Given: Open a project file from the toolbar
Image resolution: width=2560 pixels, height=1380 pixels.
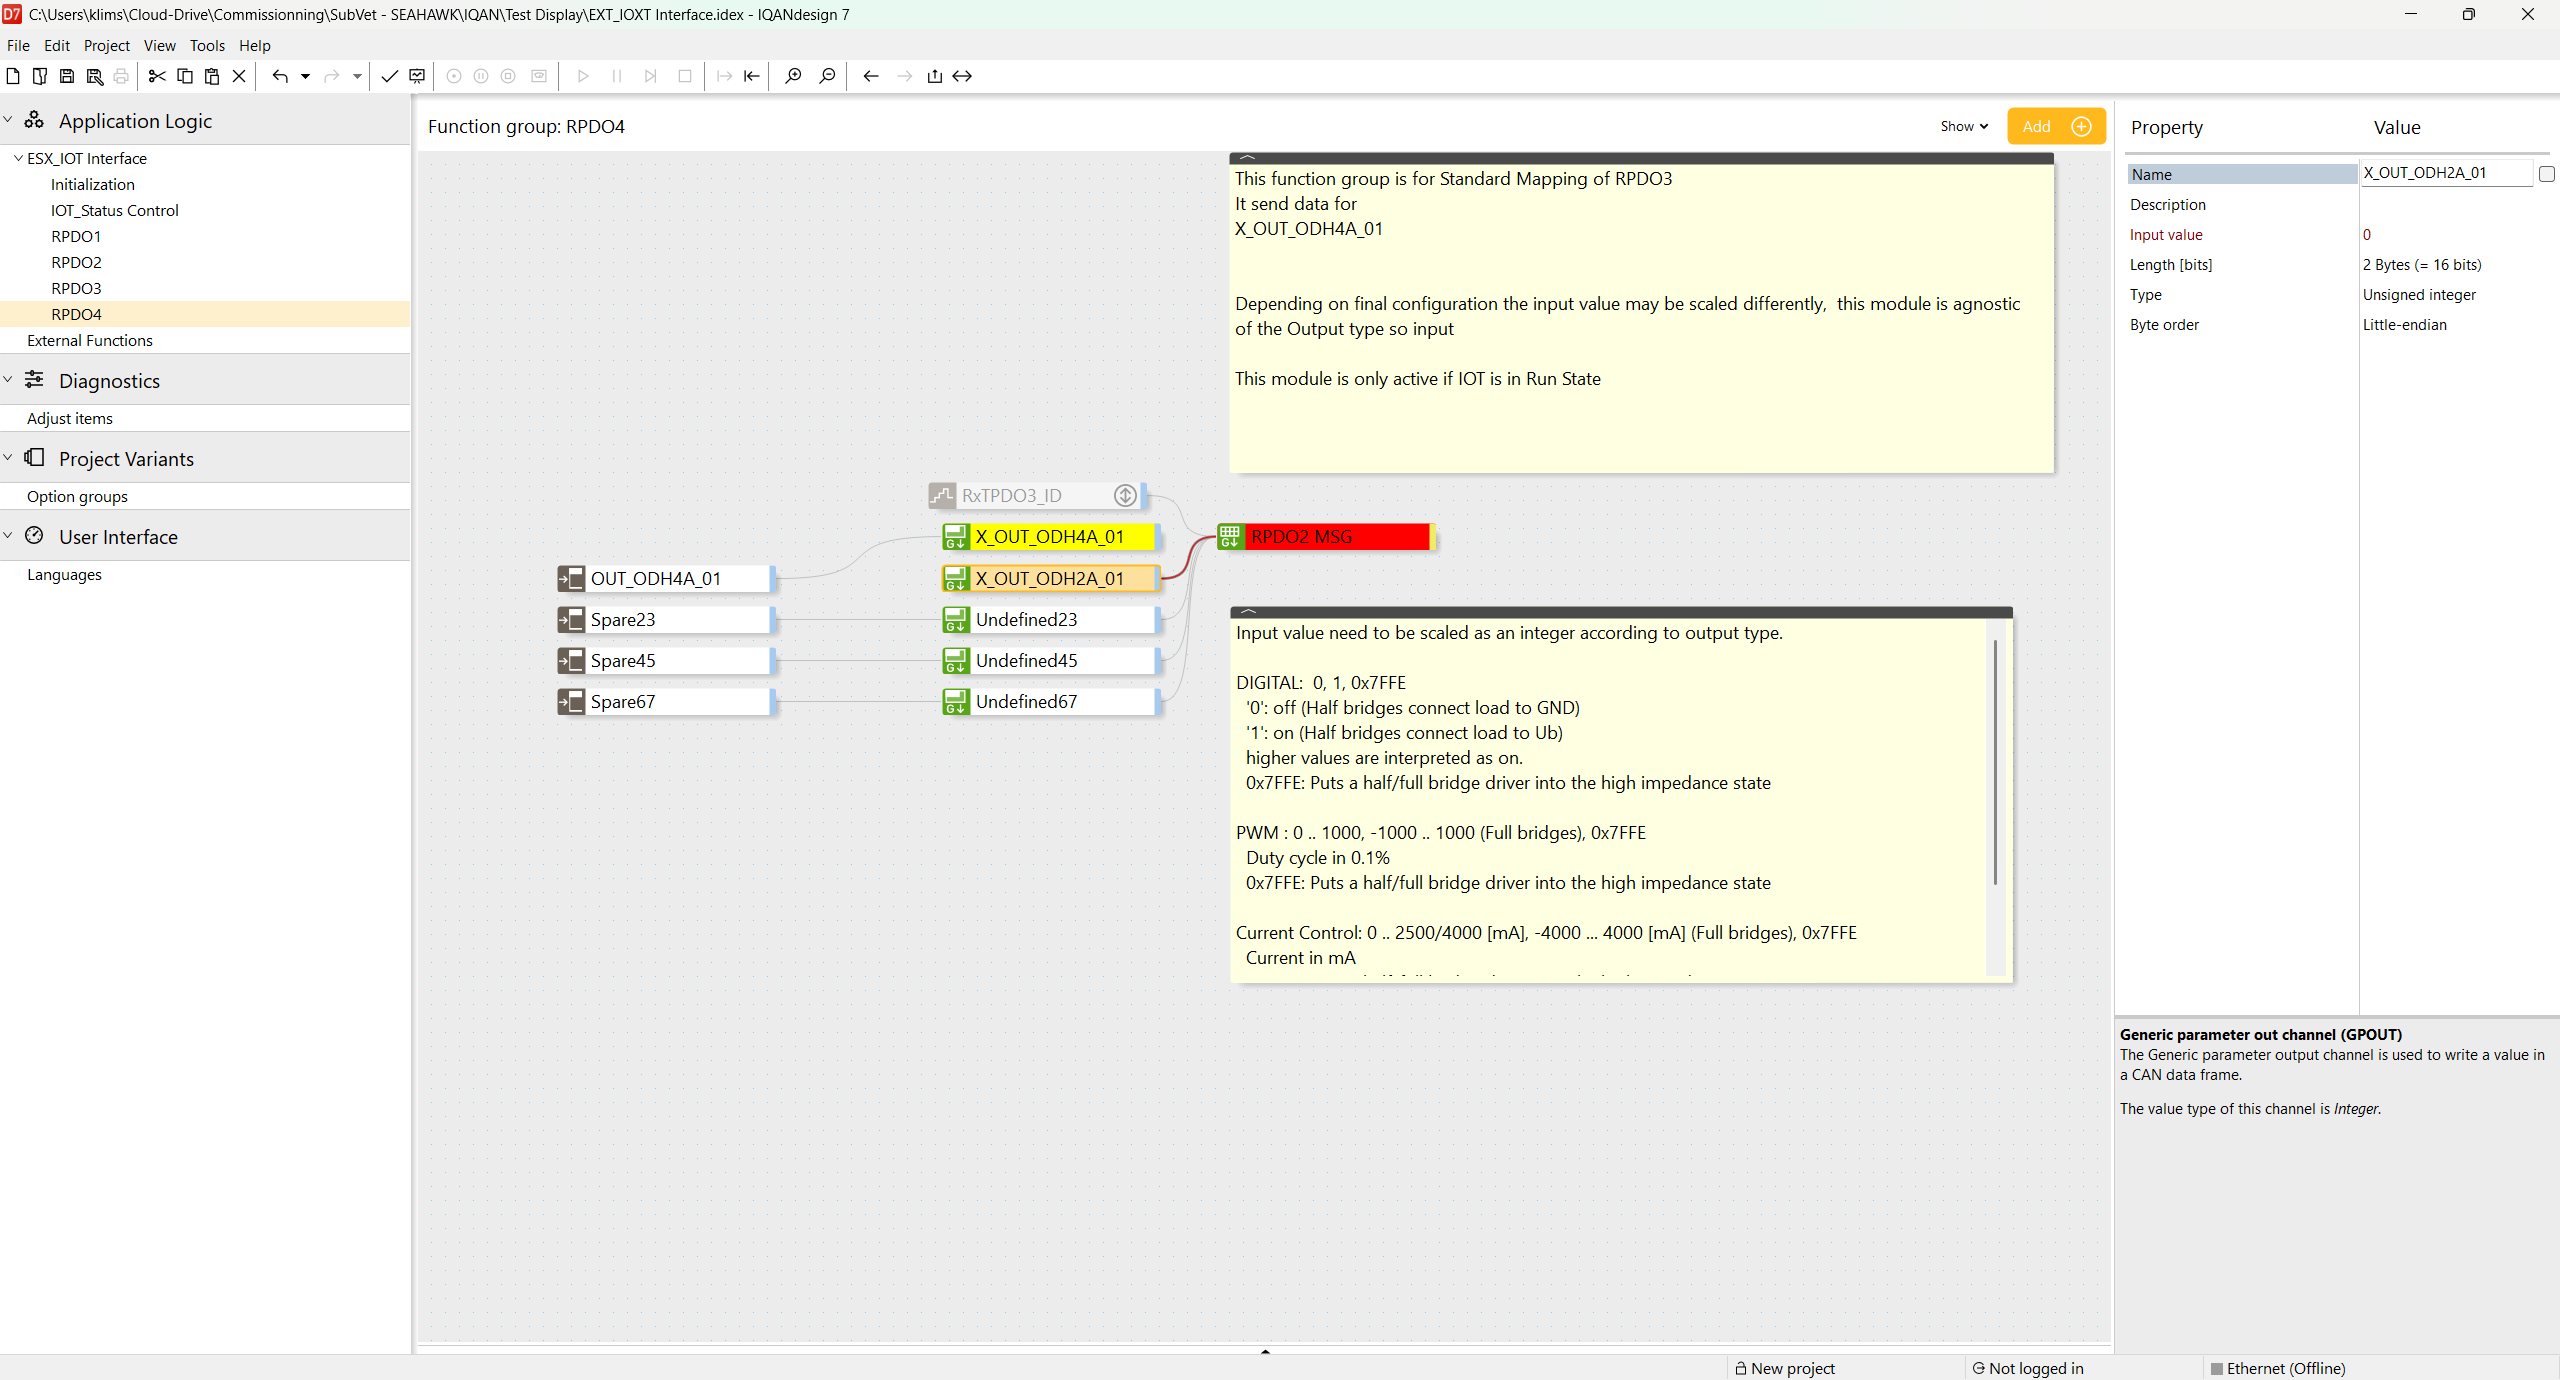Looking at the screenshot, I should pos(40,76).
